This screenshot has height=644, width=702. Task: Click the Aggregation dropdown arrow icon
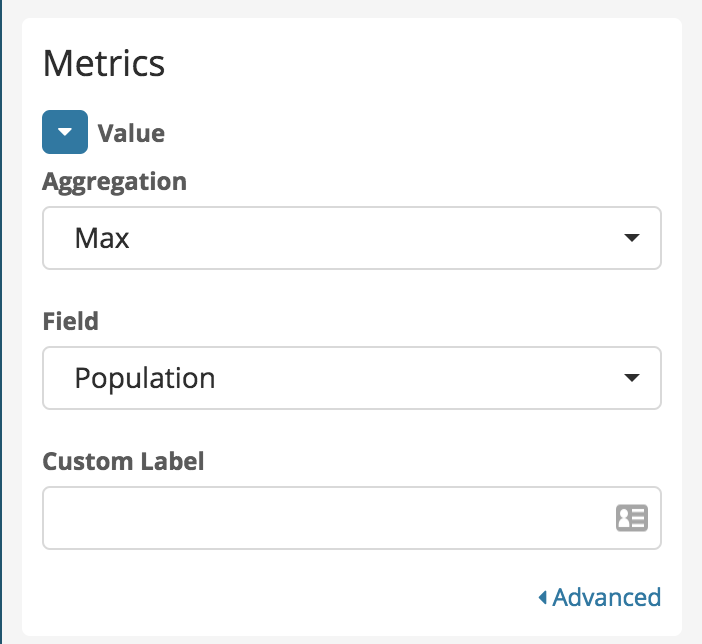point(631,238)
